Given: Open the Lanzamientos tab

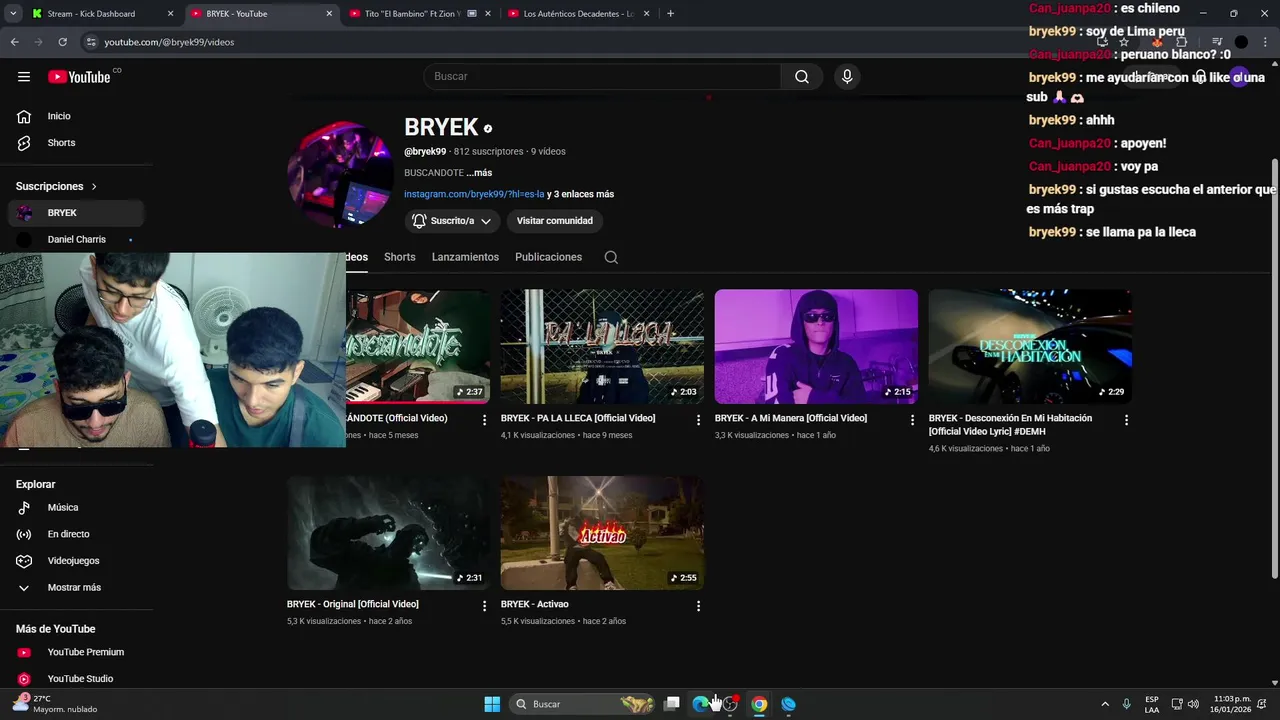Looking at the screenshot, I should (x=465, y=257).
